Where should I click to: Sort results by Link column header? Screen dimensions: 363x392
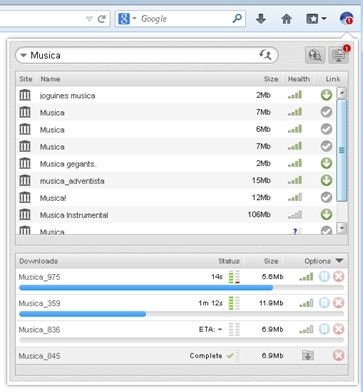(333, 79)
